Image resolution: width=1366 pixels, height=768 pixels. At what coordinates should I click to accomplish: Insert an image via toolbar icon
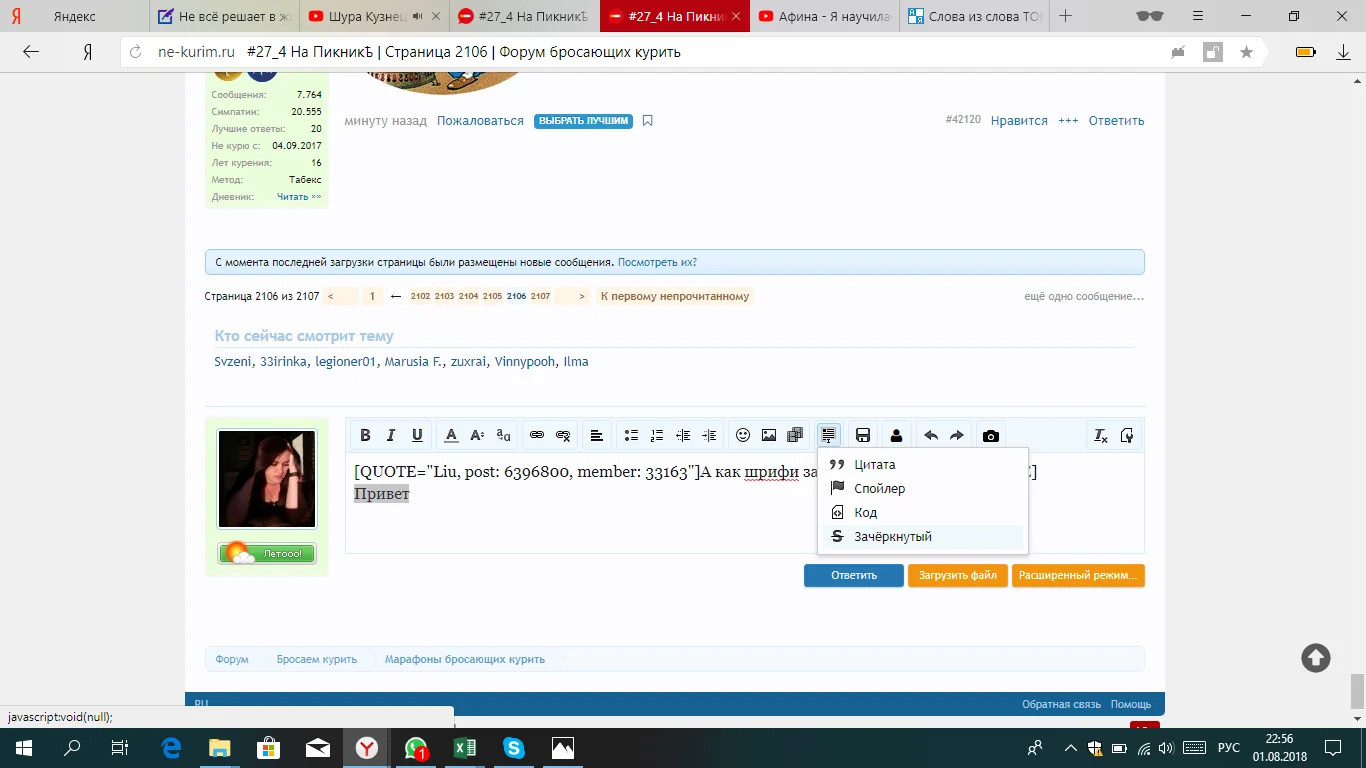tap(769, 435)
